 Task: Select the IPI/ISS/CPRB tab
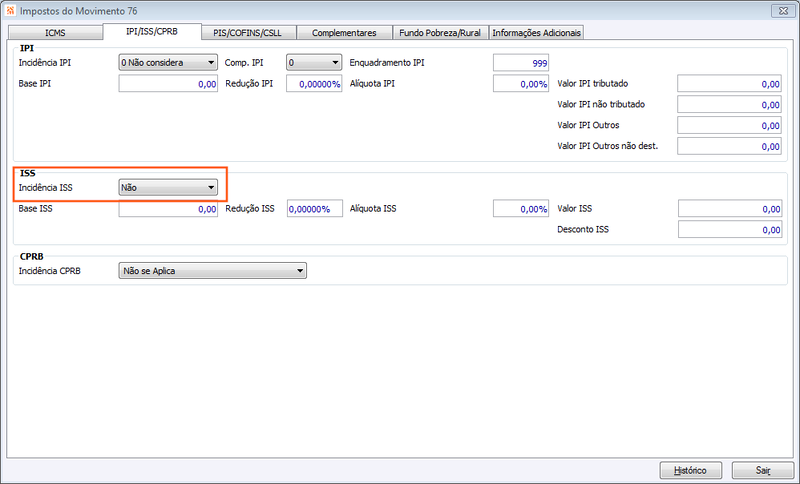[152, 32]
